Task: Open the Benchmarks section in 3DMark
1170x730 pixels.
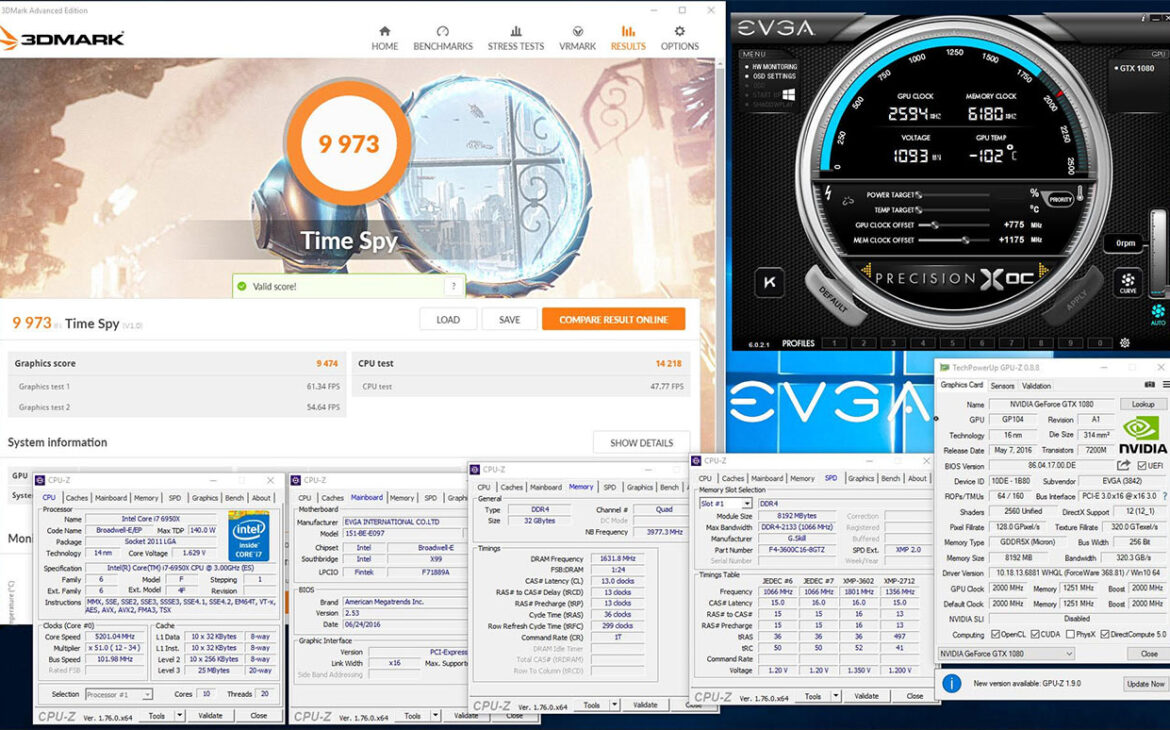Action: click(x=442, y=37)
